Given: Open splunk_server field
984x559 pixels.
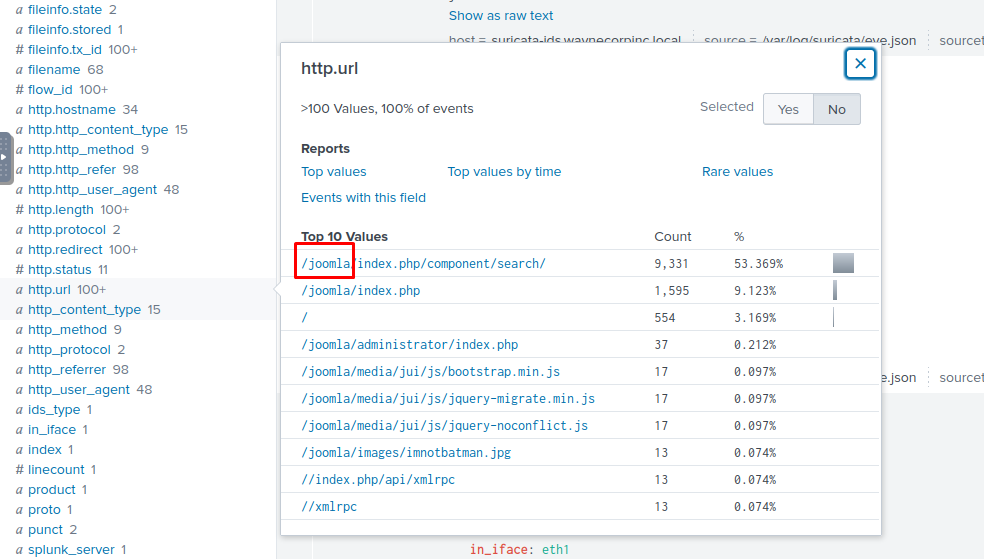Looking at the screenshot, I should (x=71, y=550).
